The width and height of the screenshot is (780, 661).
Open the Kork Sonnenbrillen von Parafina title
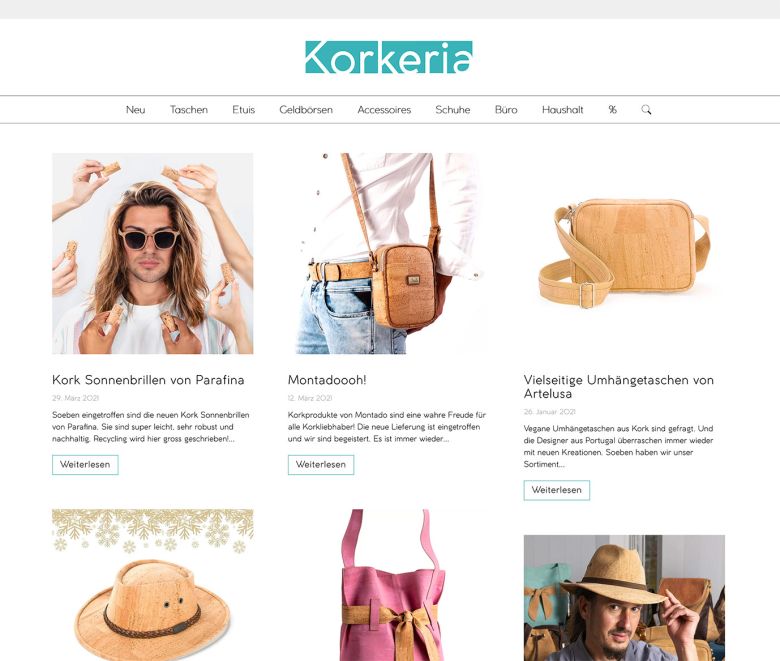coord(148,380)
